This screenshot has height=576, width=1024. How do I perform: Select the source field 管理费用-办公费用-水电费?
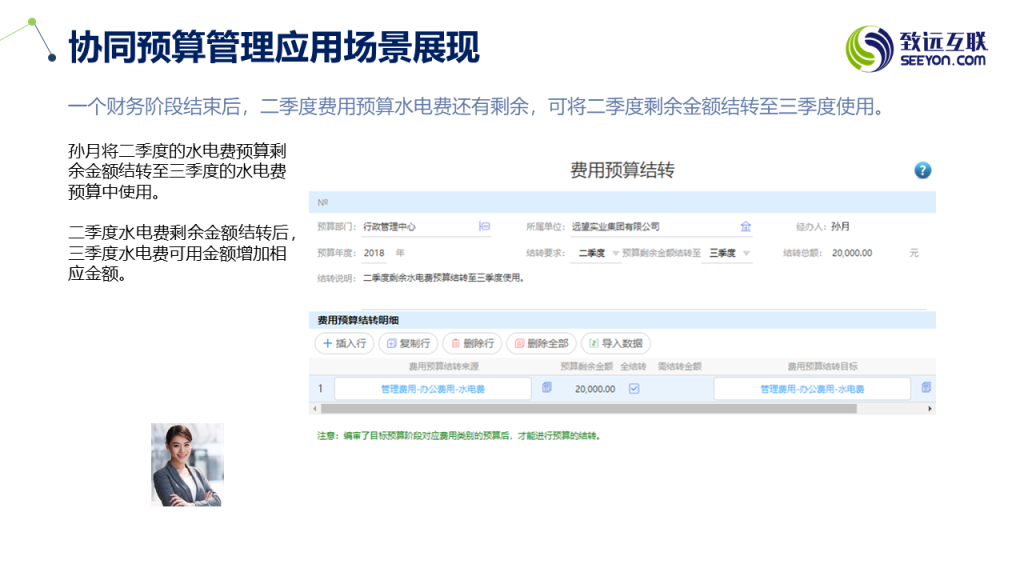click(x=432, y=389)
